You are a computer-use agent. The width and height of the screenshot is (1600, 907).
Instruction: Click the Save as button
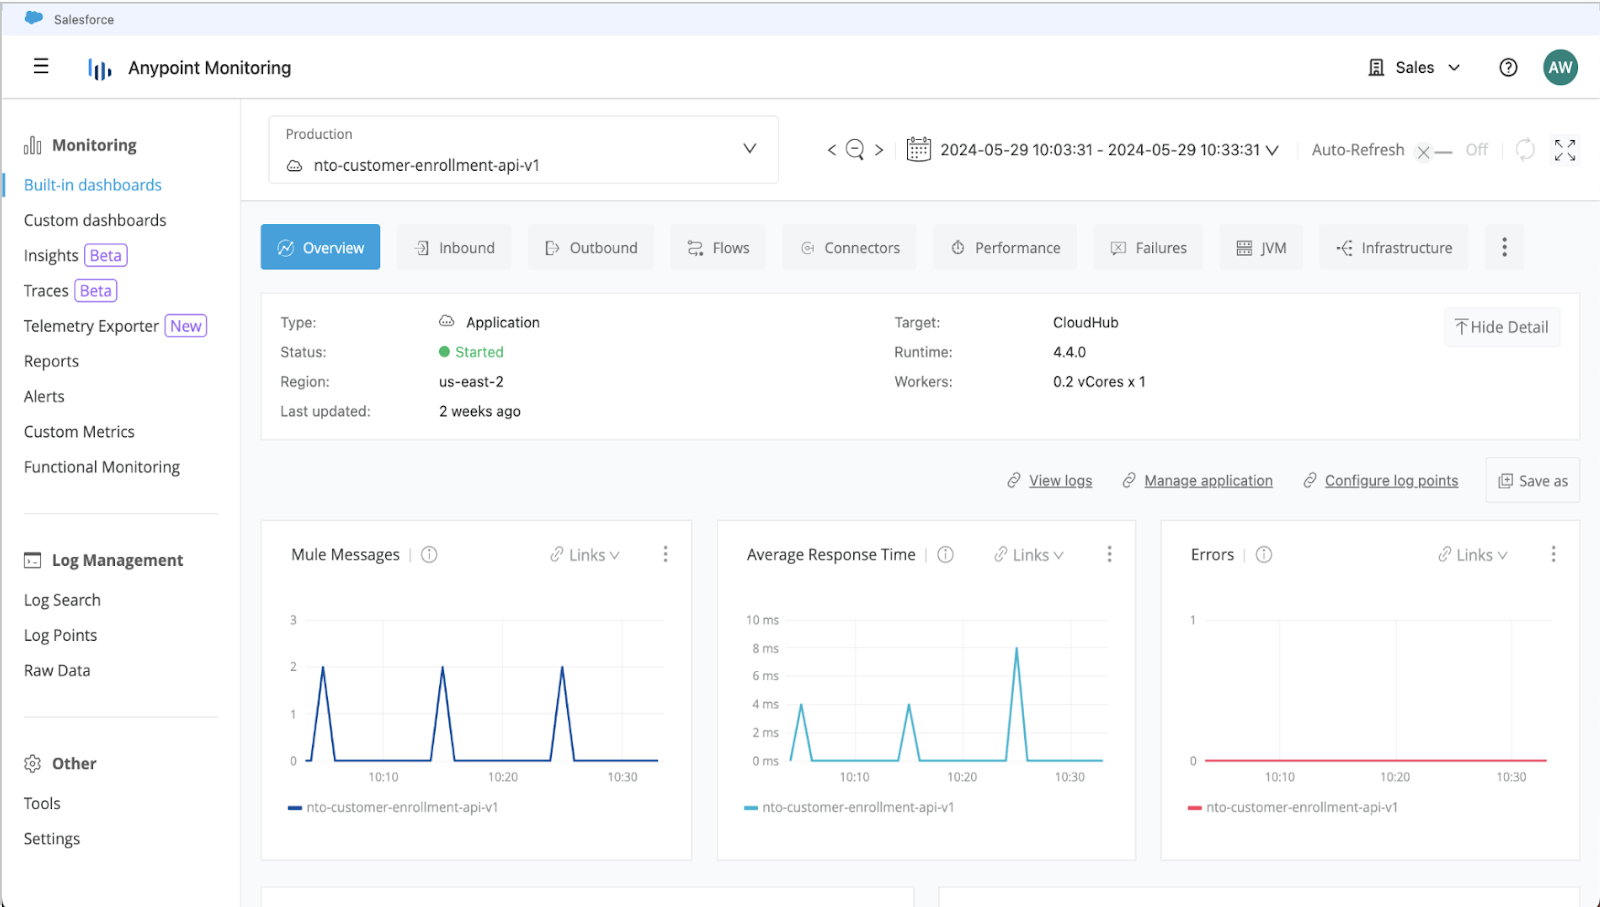point(1532,480)
